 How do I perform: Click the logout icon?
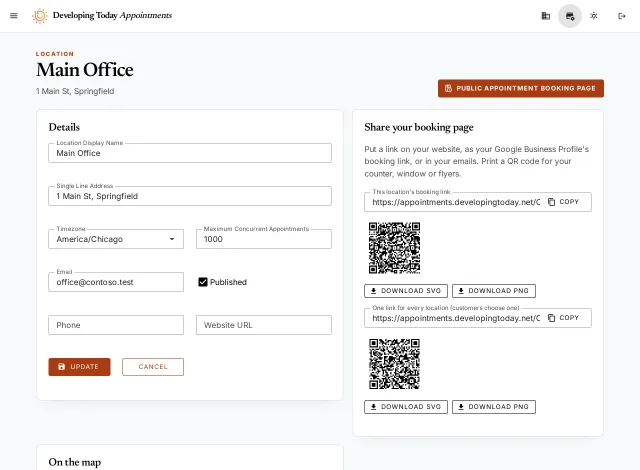(x=622, y=16)
